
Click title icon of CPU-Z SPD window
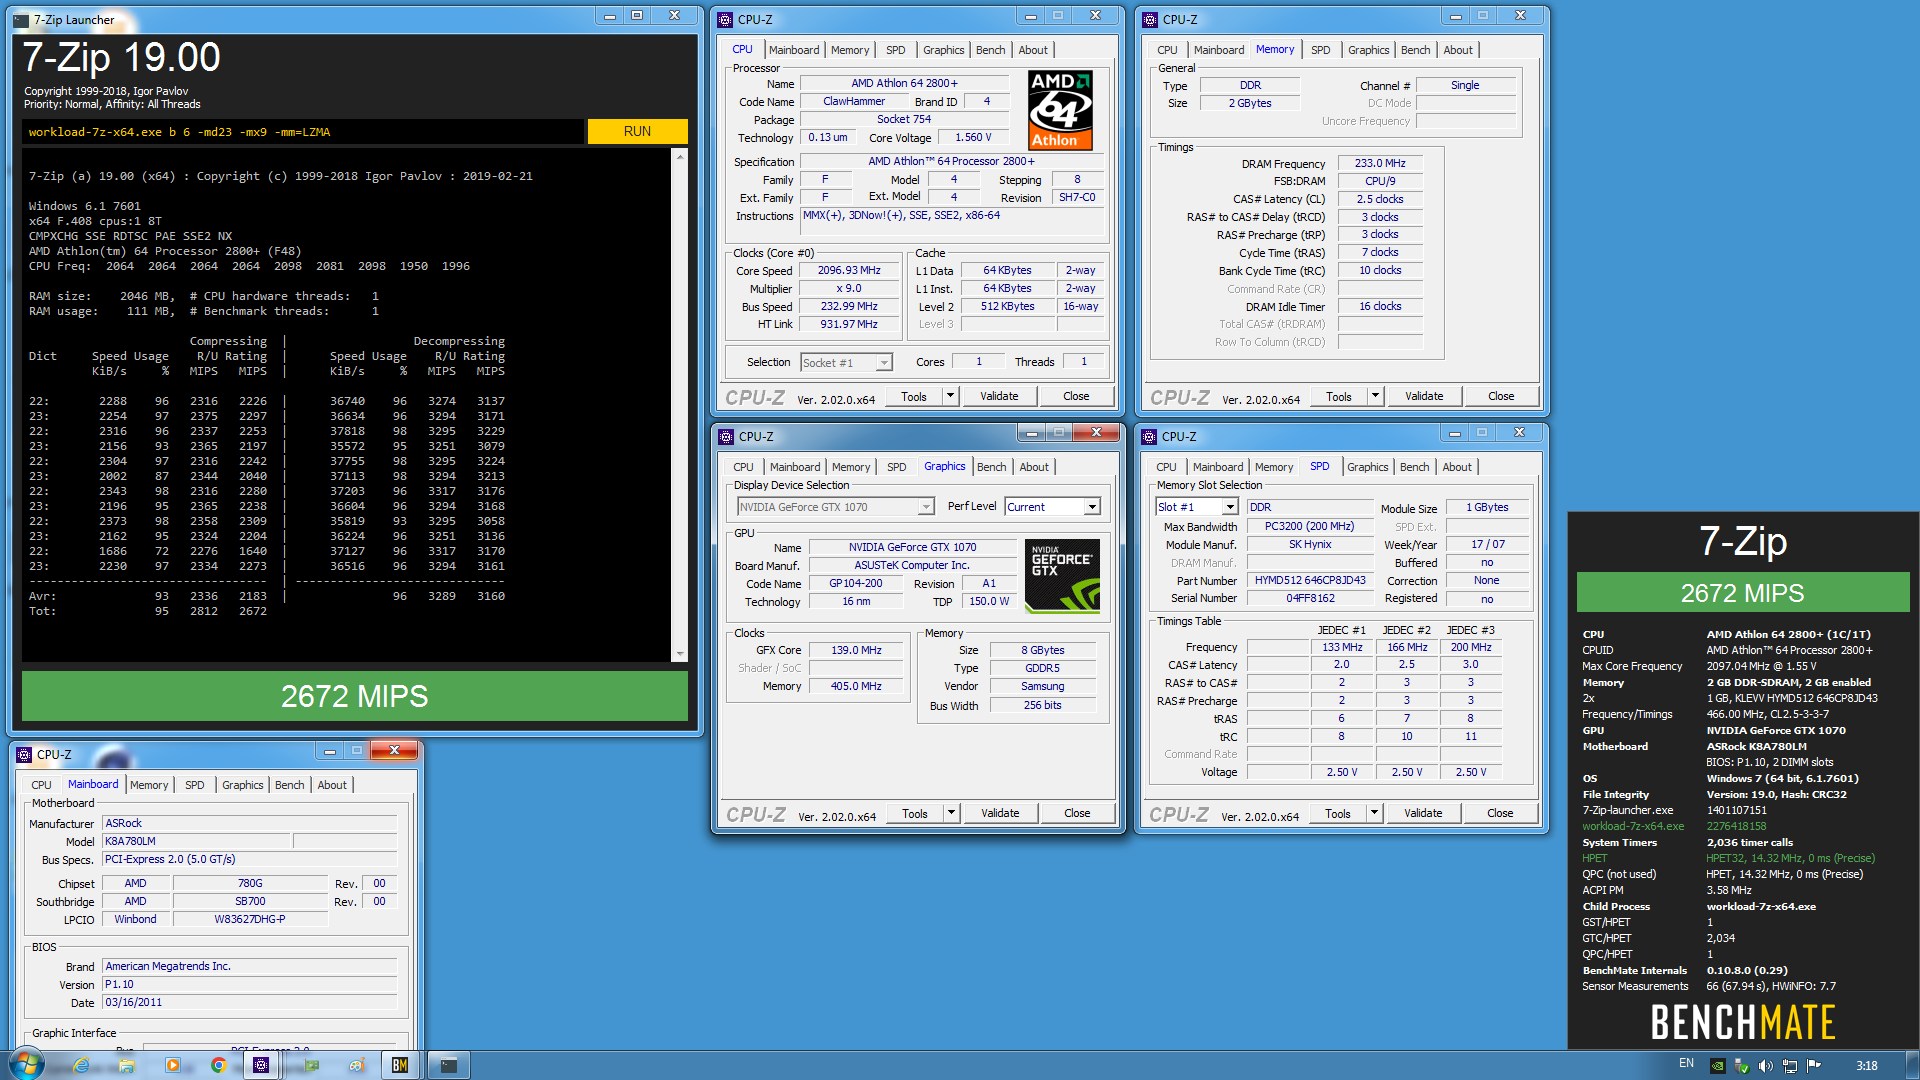point(1149,437)
